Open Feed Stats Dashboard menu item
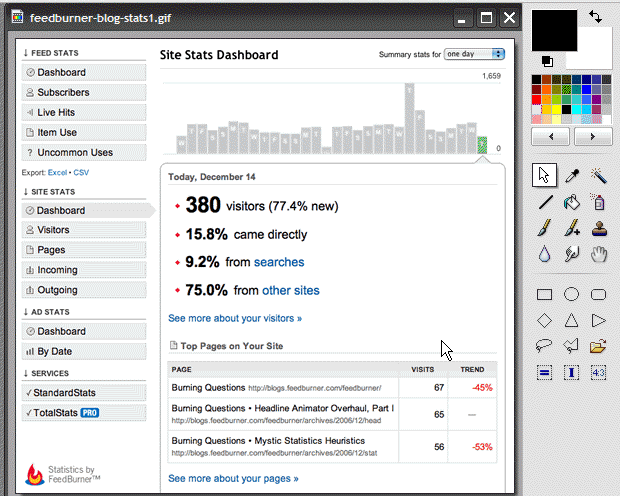This screenshot has width=620, height=496. point(84,72)
